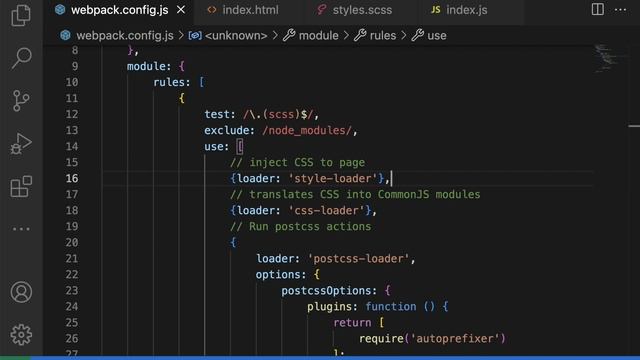This screenshot has width=640, height=360.
Task: Switch to the webpack.config.js tab
Action: coord(119,10)
